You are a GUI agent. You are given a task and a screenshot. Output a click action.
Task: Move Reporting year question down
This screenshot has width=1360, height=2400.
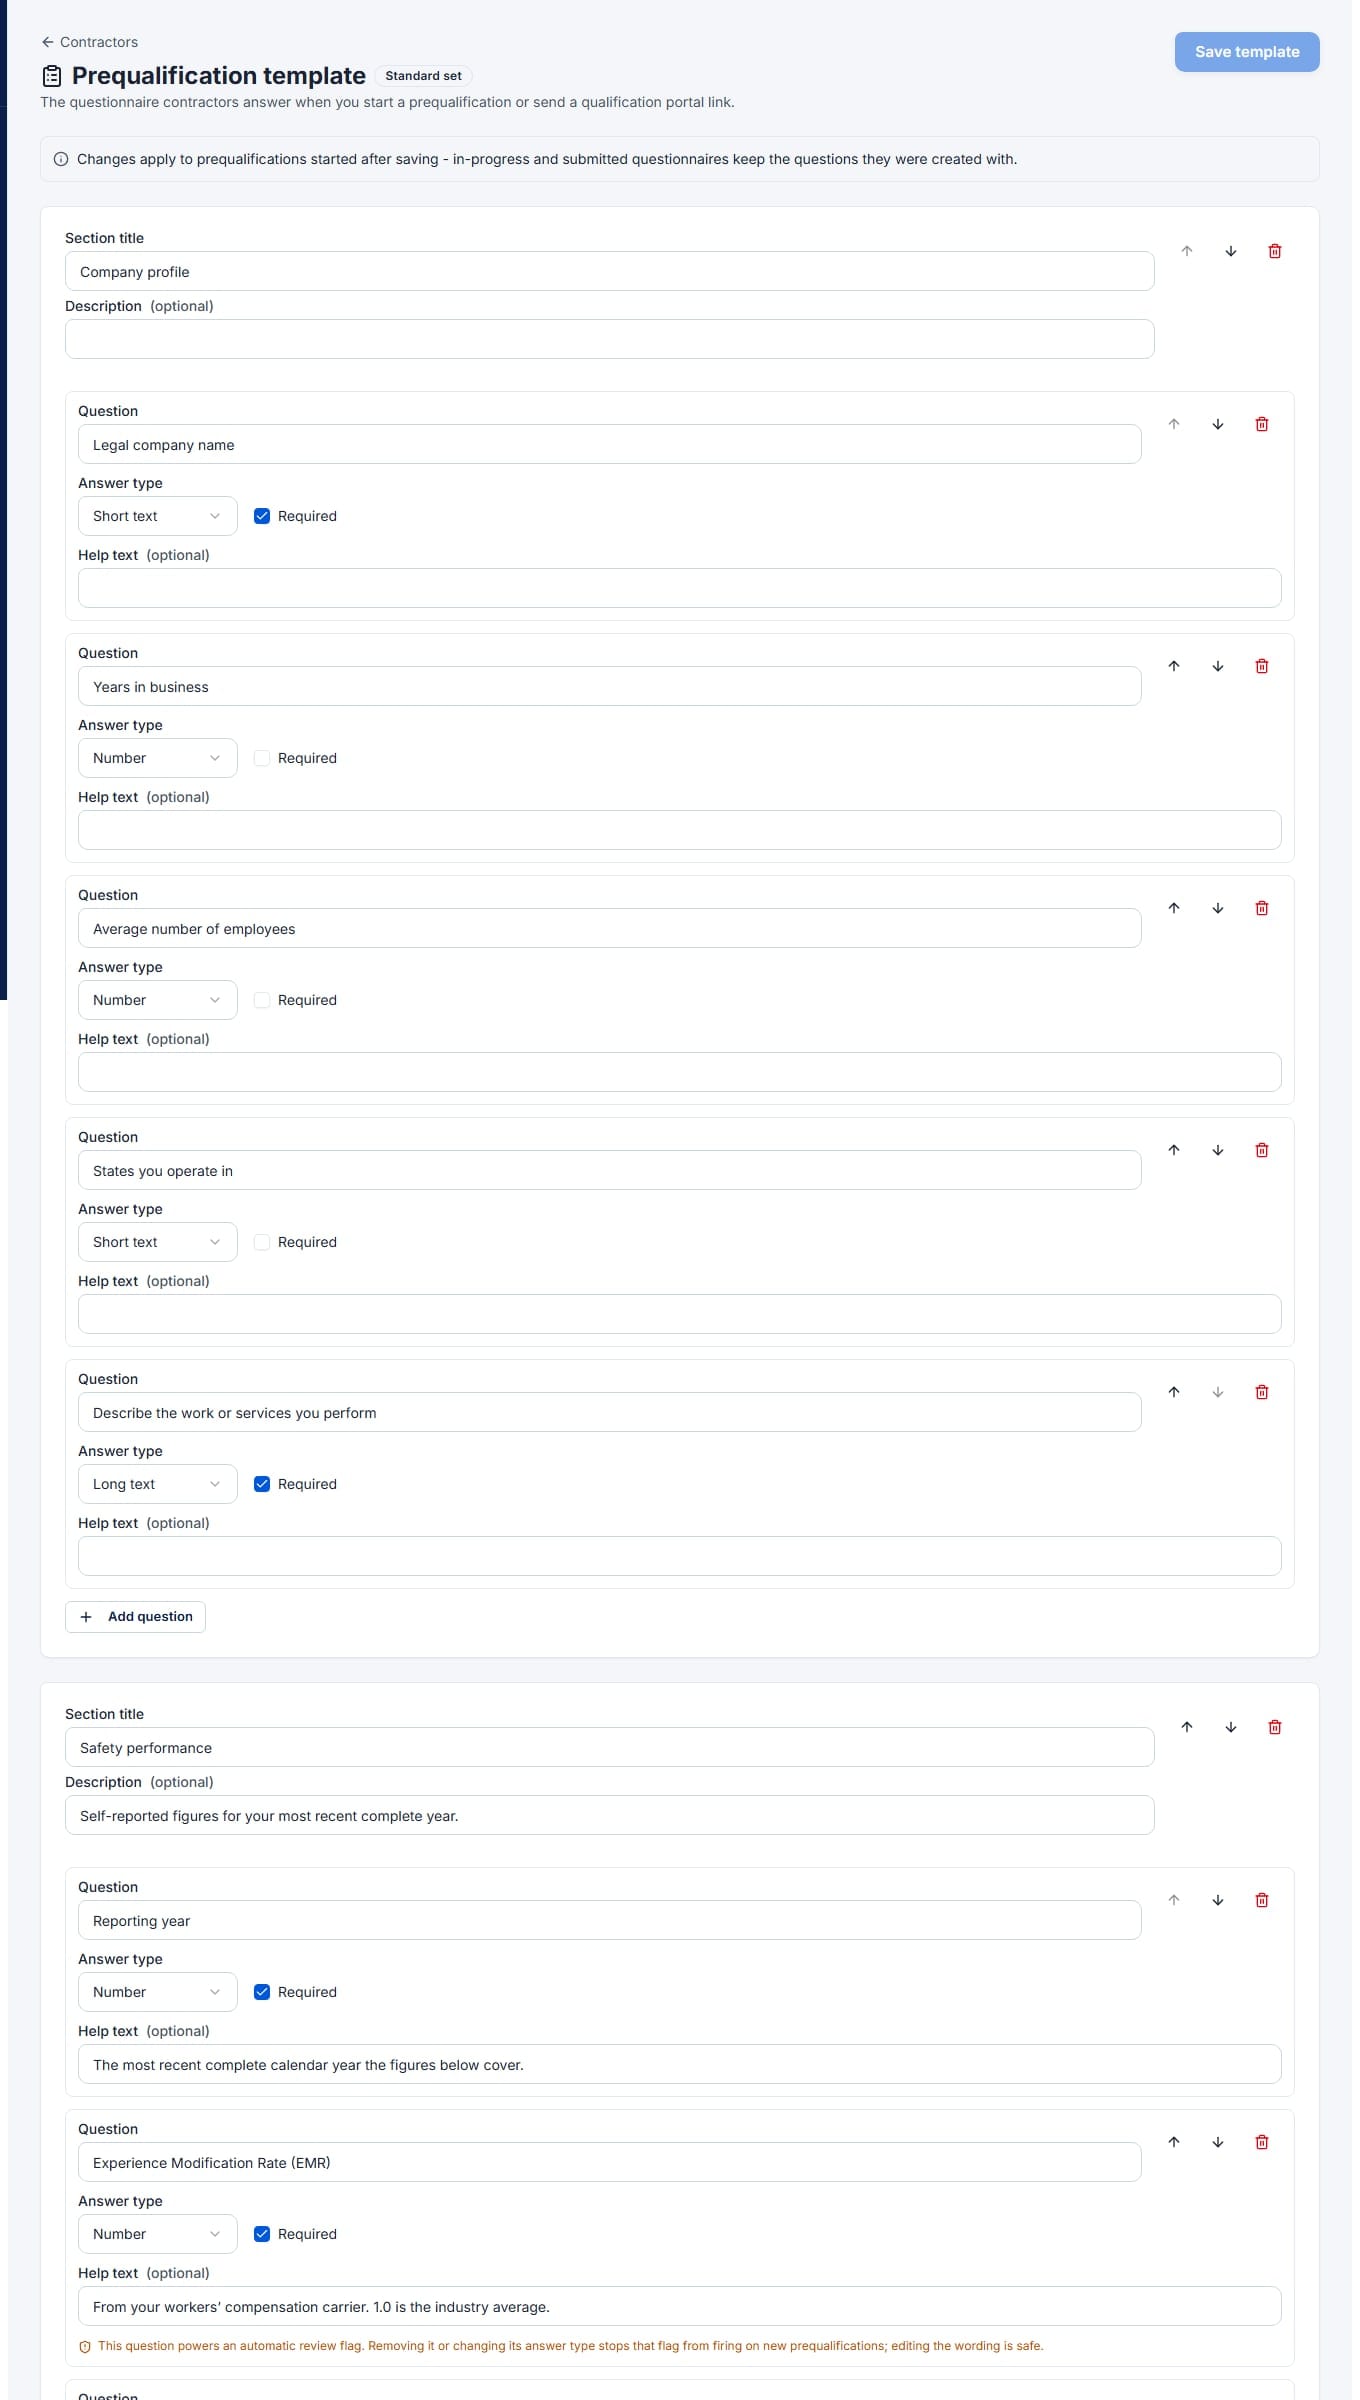click(1218, 1900)
